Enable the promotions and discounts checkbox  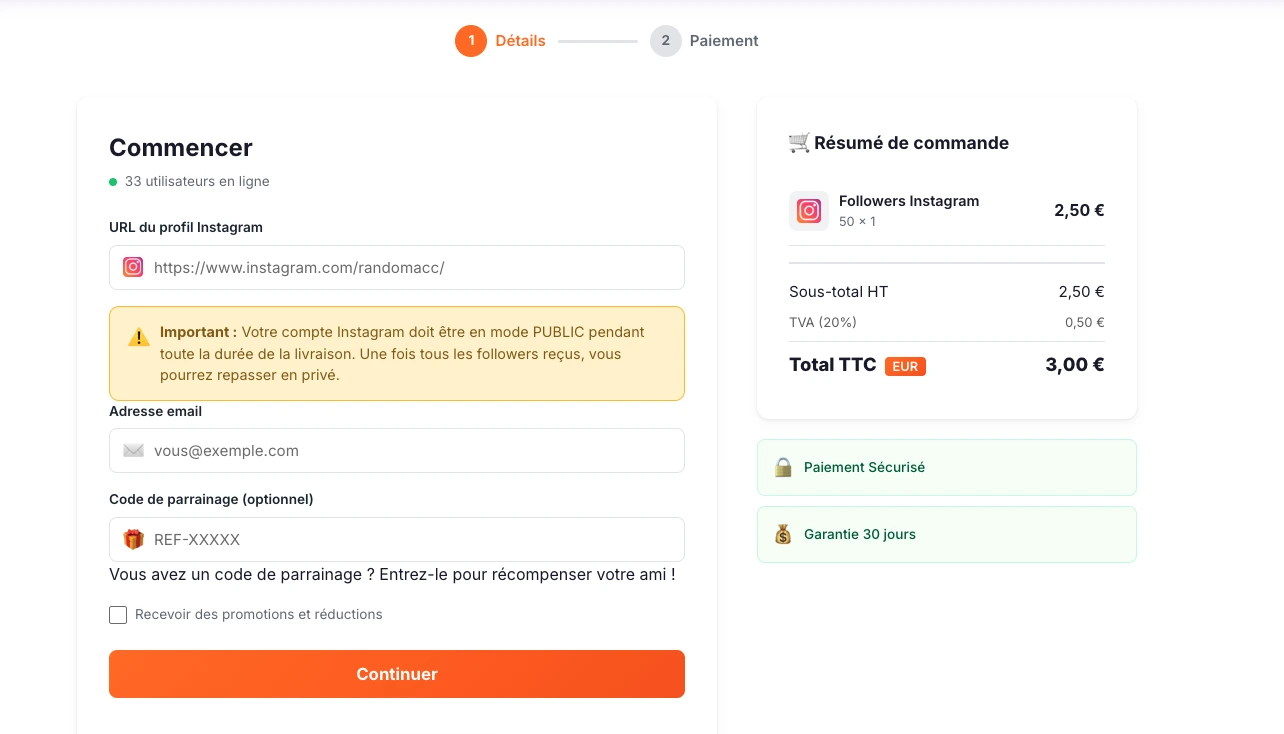[118, 614]
